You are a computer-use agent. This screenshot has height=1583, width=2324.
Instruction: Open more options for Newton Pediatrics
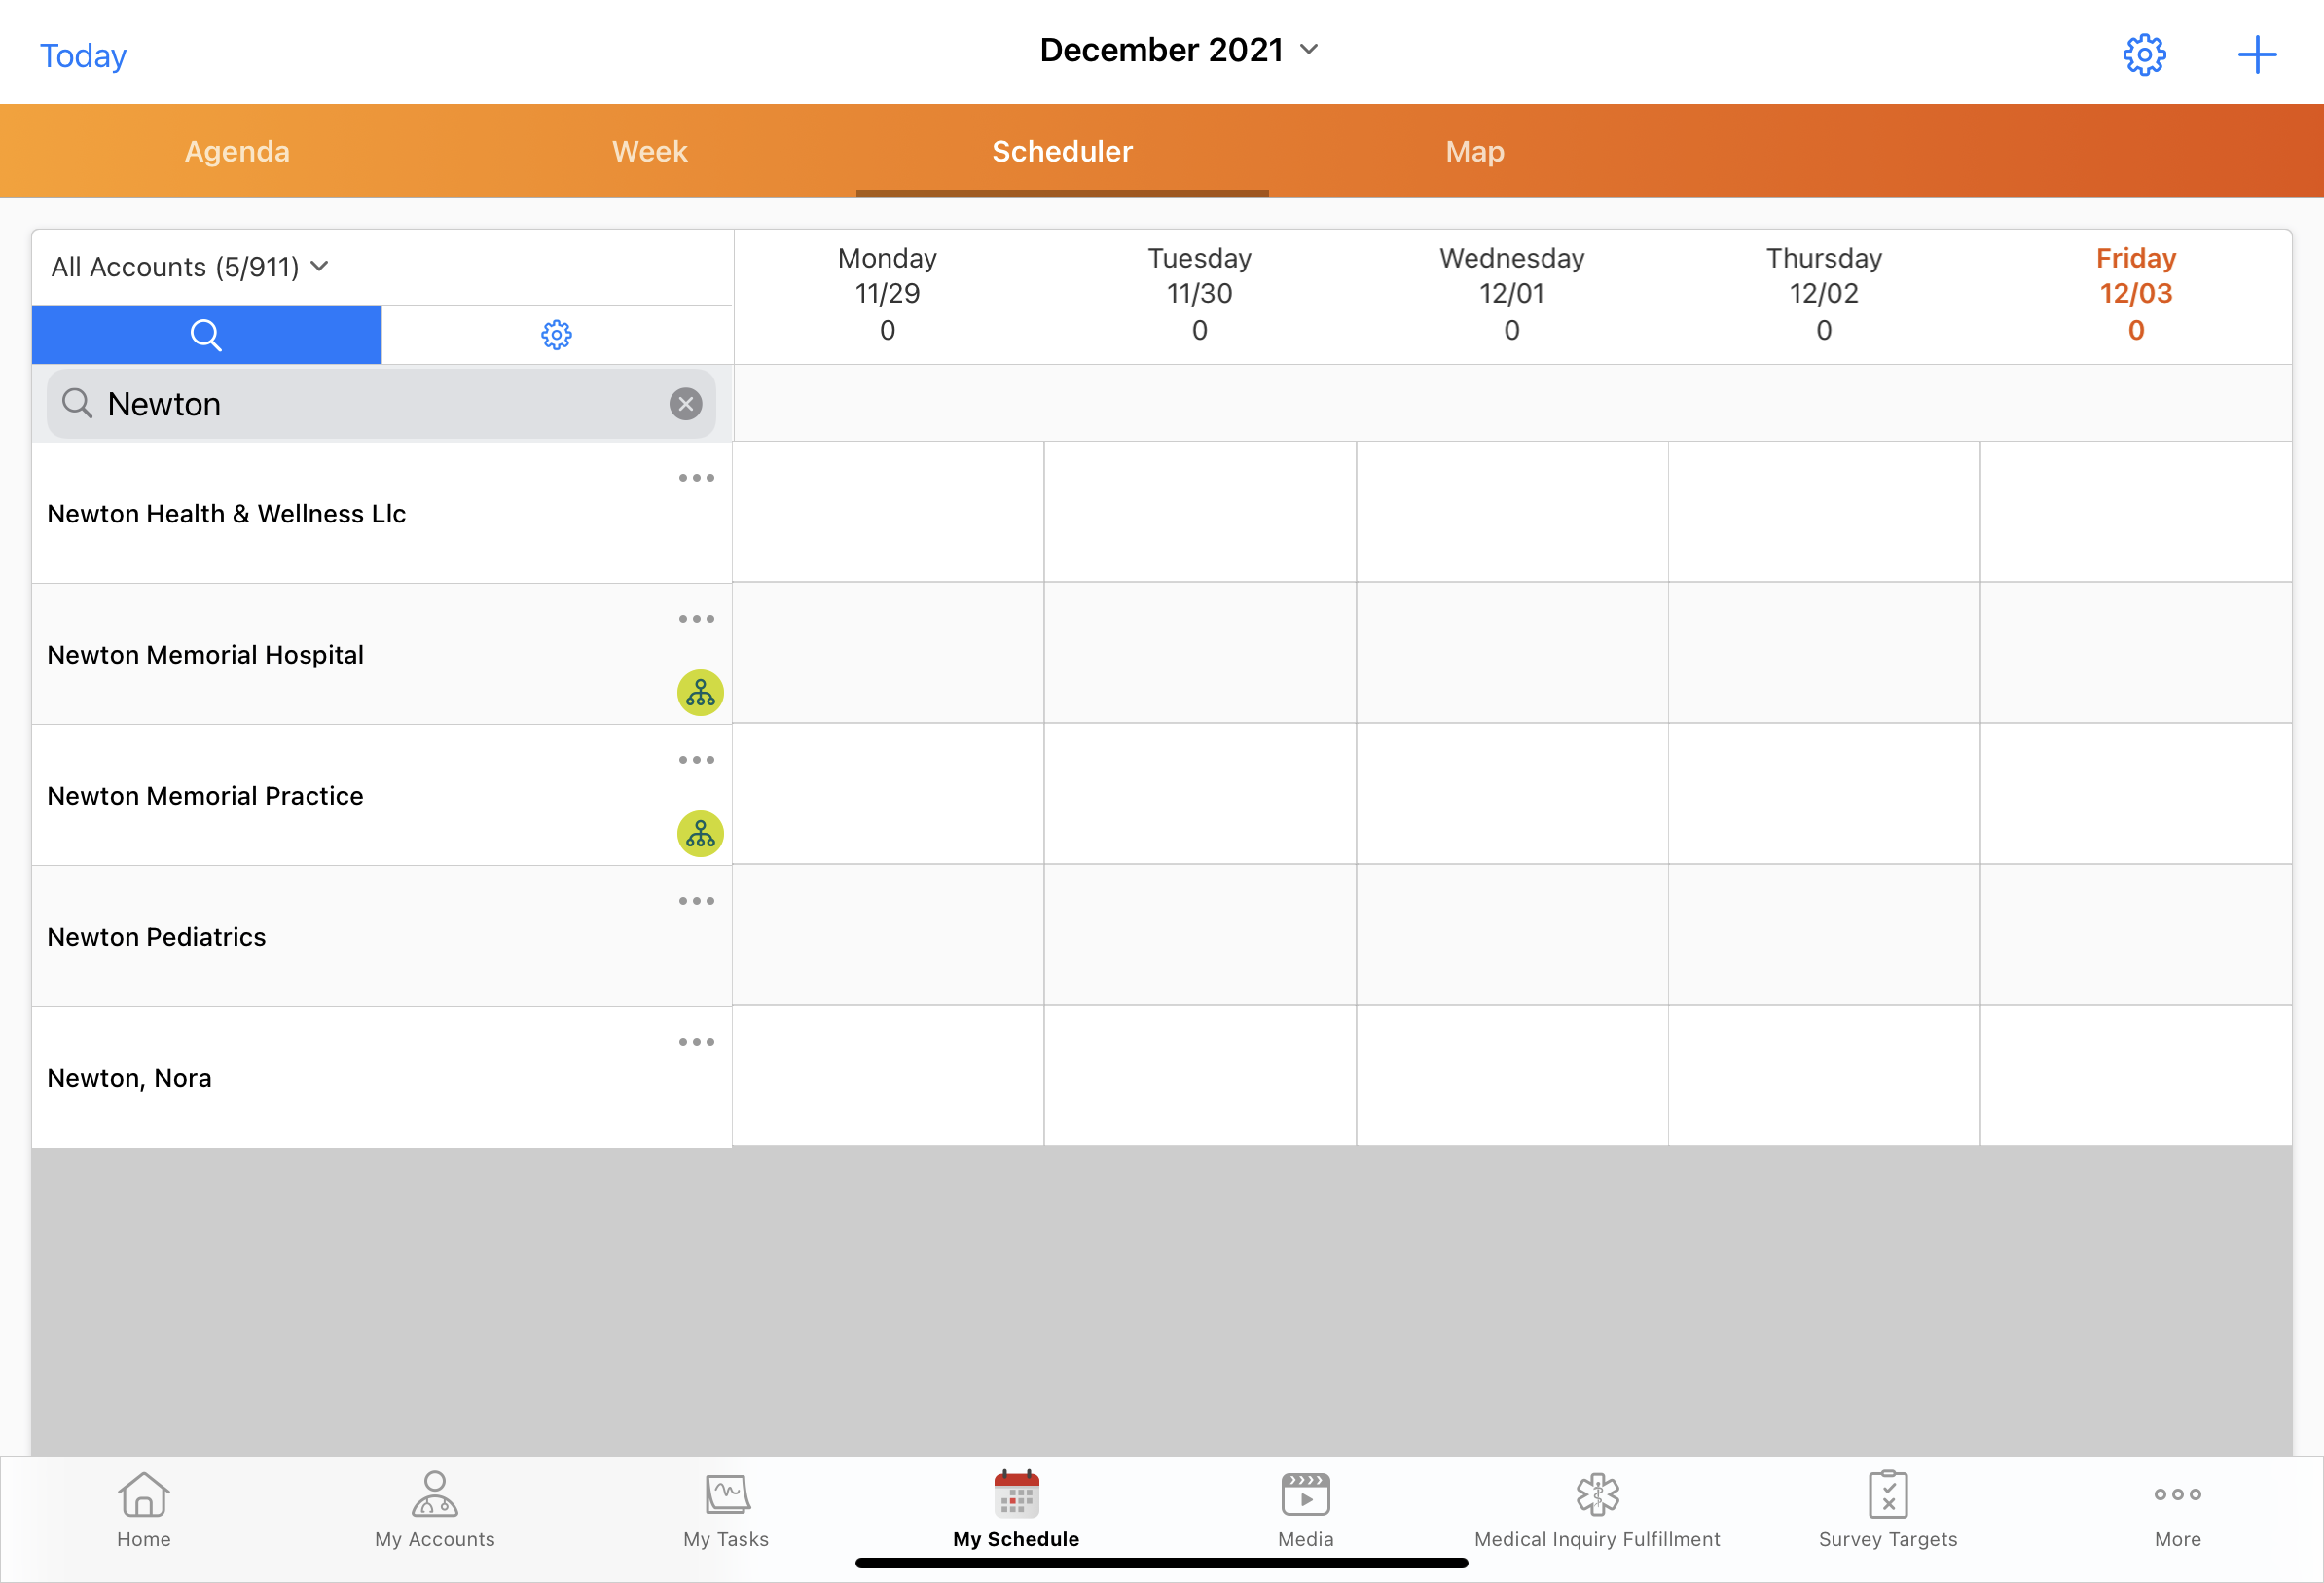click(696, 901)
